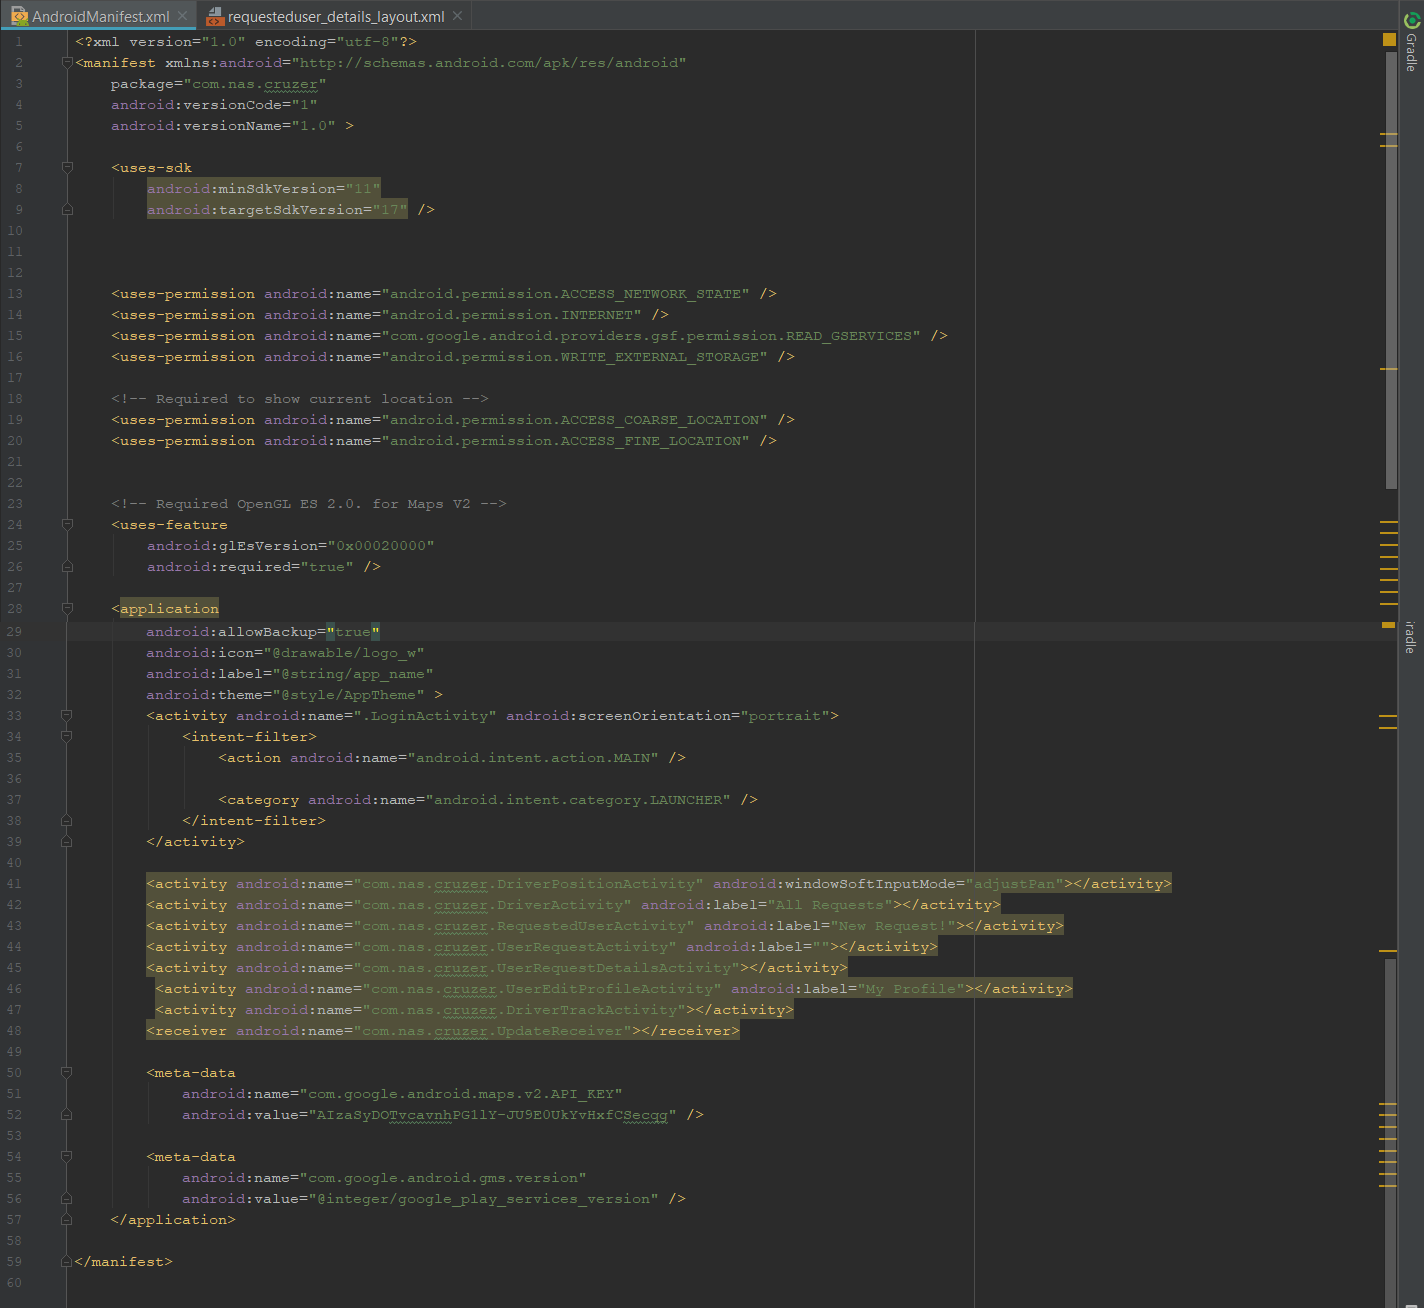
Task: Click the android:icon="@drawable/logo_w" line
Action: click(x=285, y=652)
